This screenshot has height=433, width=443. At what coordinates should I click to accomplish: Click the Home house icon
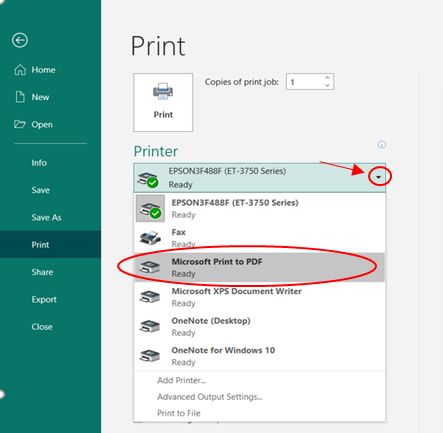tap(20, 70)
